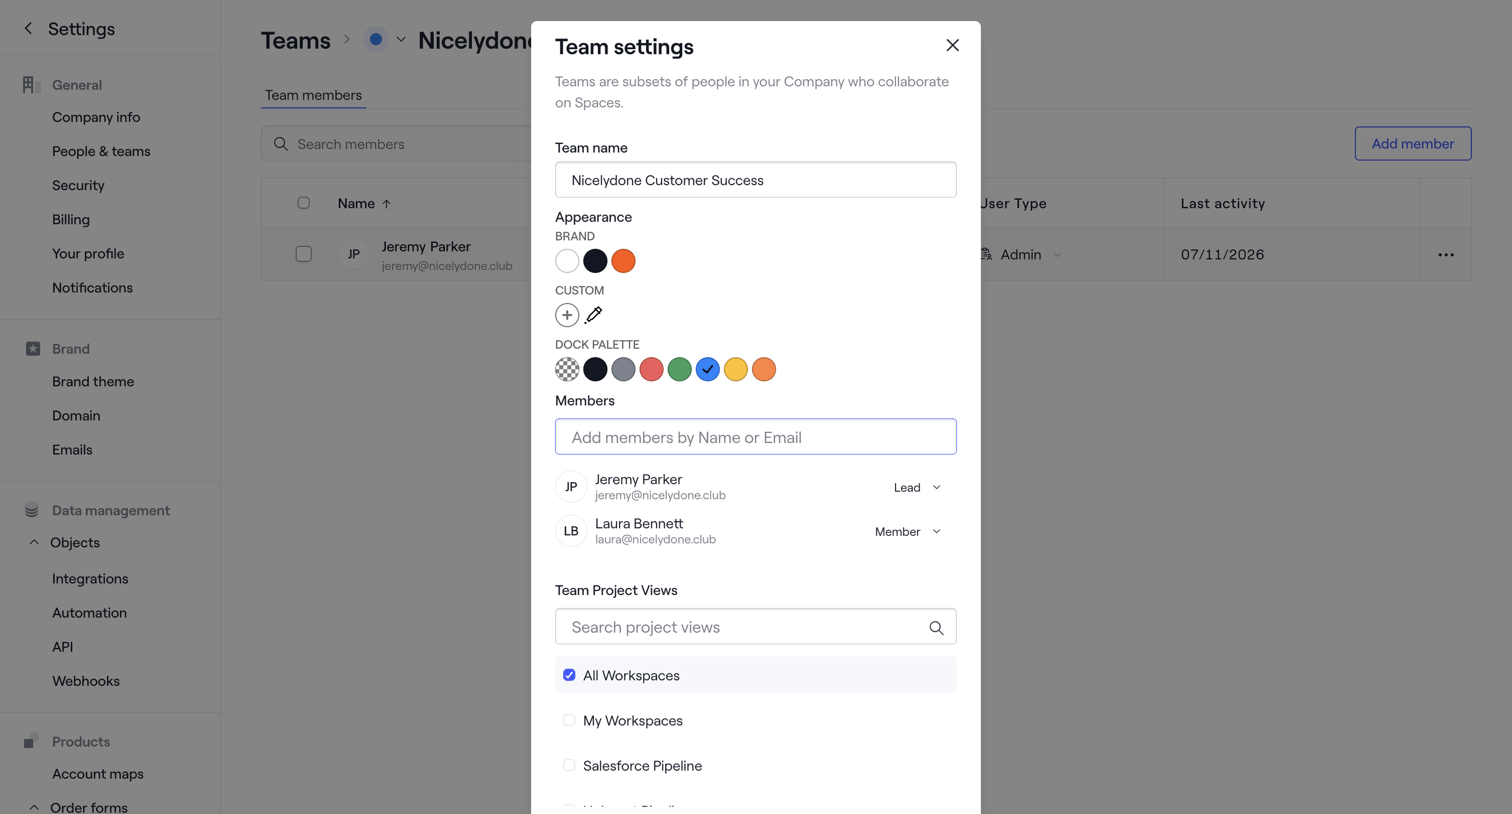Open Company info settings
Image resolution: width=1512 pixels, height=814 pixels.
[x=96, y=117]
